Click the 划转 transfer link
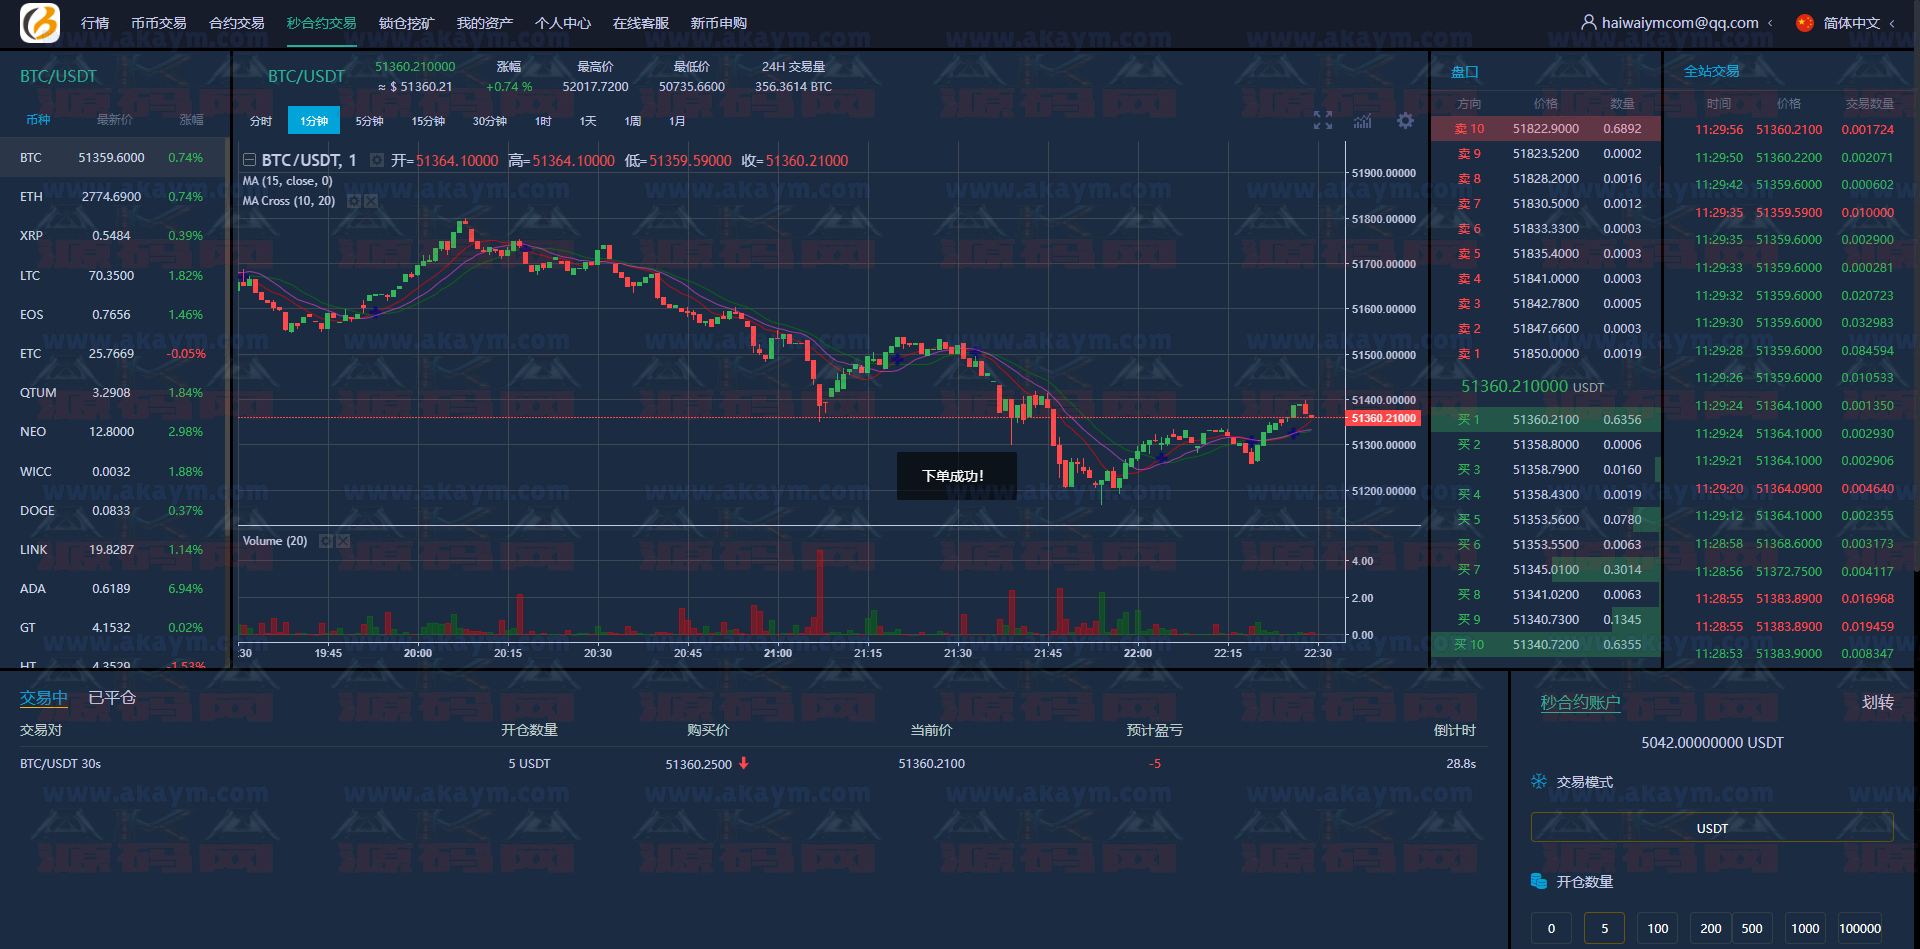 click(1877, 702)
